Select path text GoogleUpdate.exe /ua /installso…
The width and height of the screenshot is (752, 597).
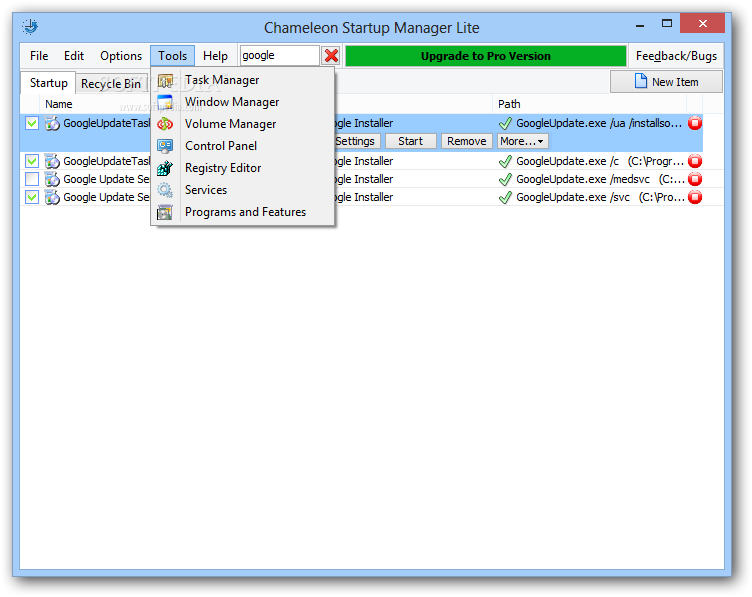(x=599, y=123)
